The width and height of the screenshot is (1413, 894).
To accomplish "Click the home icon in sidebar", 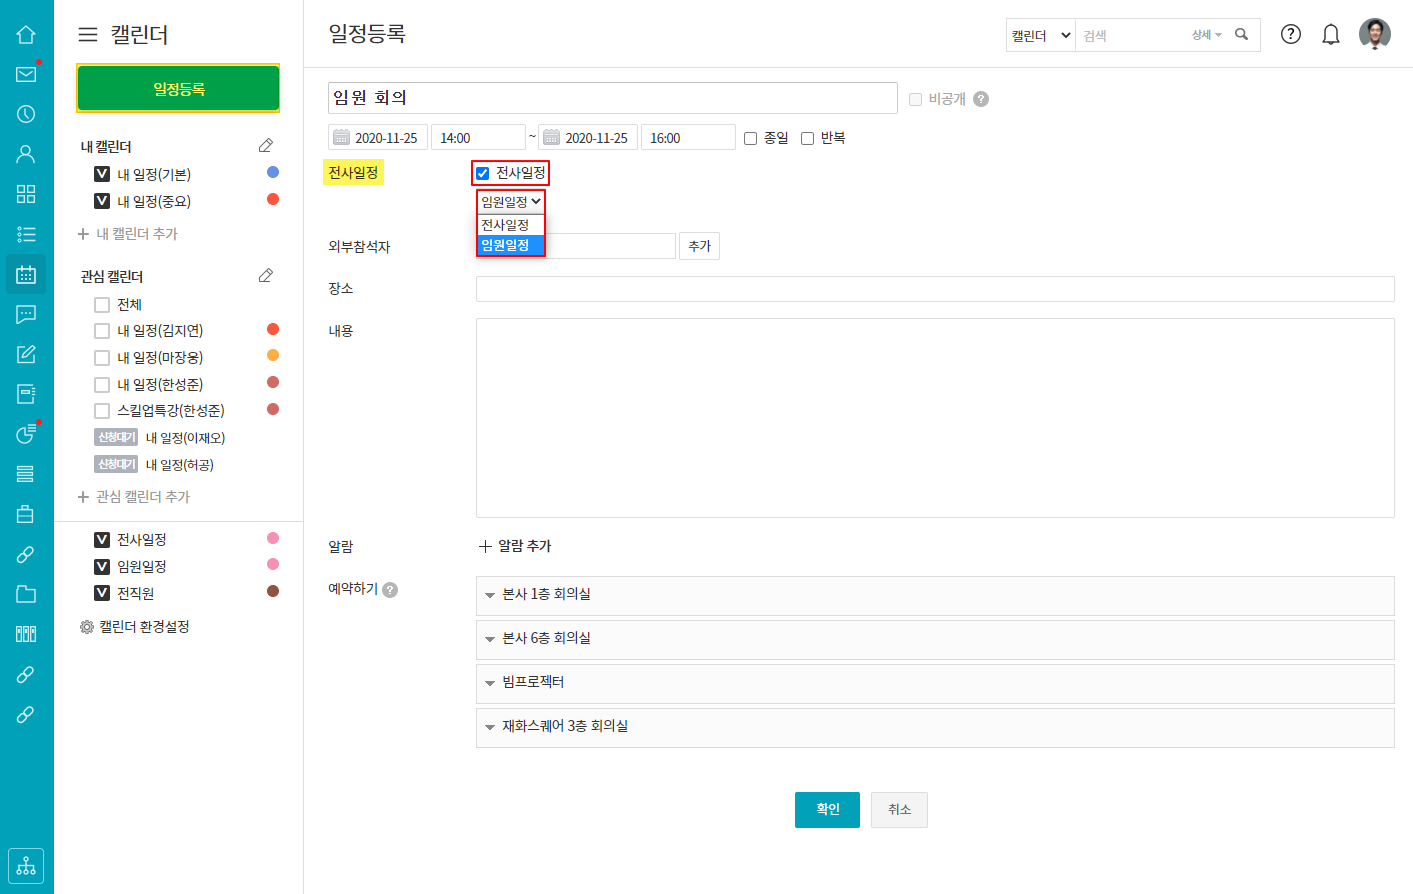I will click(26, 34).
